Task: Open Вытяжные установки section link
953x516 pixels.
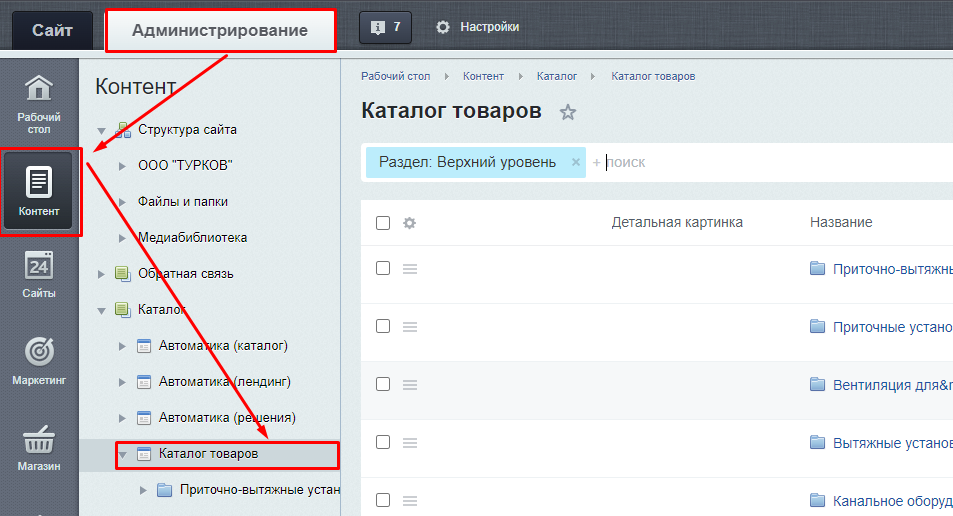Action: point(893,443)
